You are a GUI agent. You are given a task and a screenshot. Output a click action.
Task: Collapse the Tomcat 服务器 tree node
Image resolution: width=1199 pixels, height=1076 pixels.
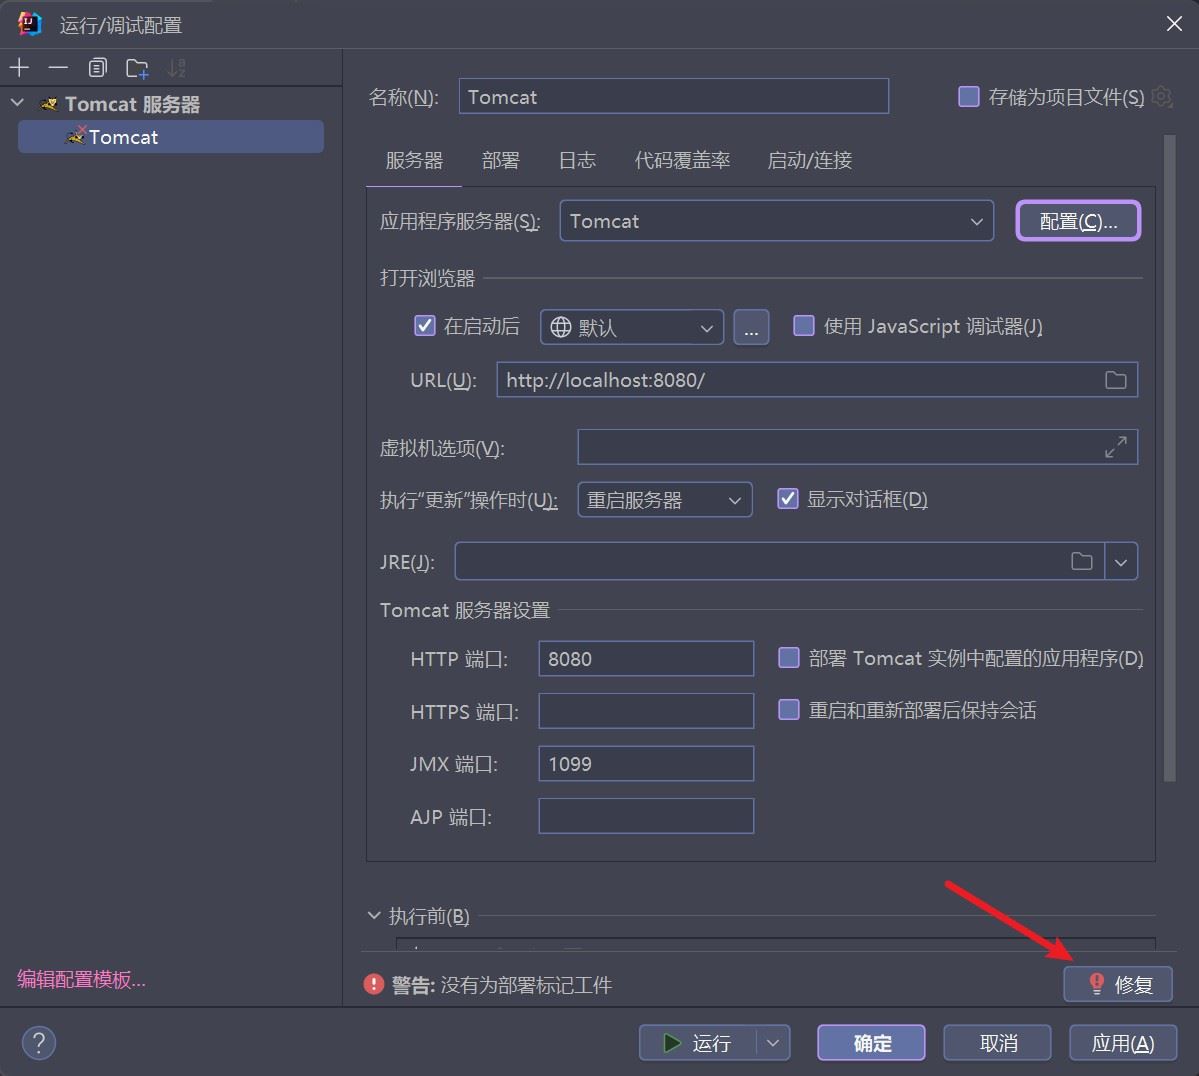point(18,103)
